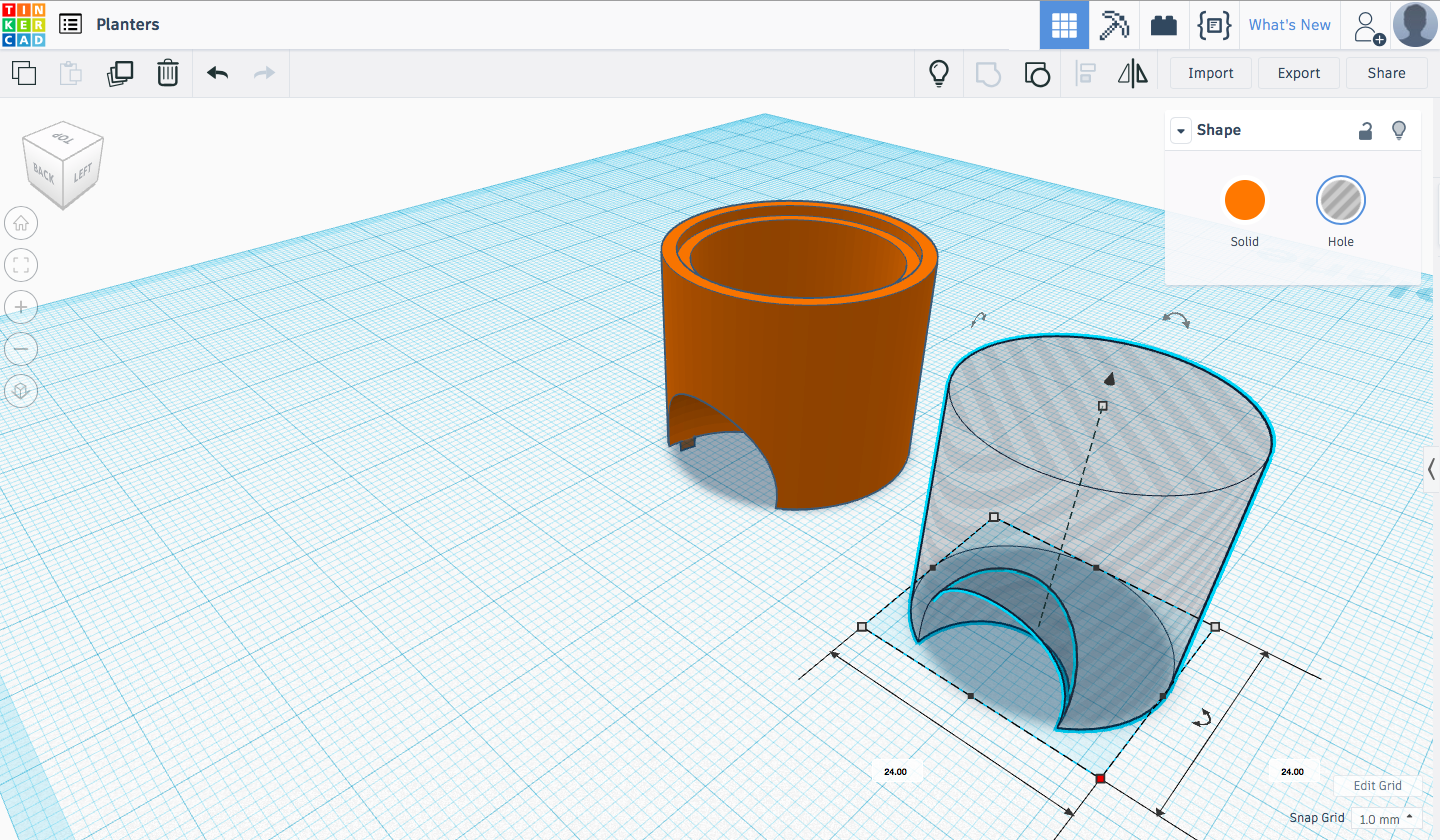The height and width of the screenshot is (840, 1440).
Task: Open the Align tool icon
Action: 1085,73
